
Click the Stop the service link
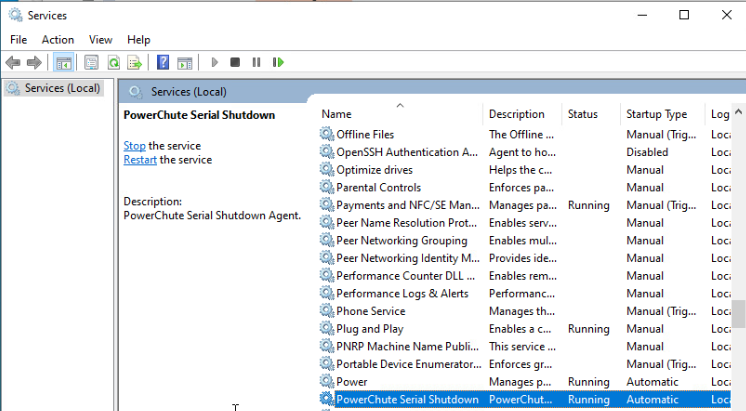tap(134, 146)
